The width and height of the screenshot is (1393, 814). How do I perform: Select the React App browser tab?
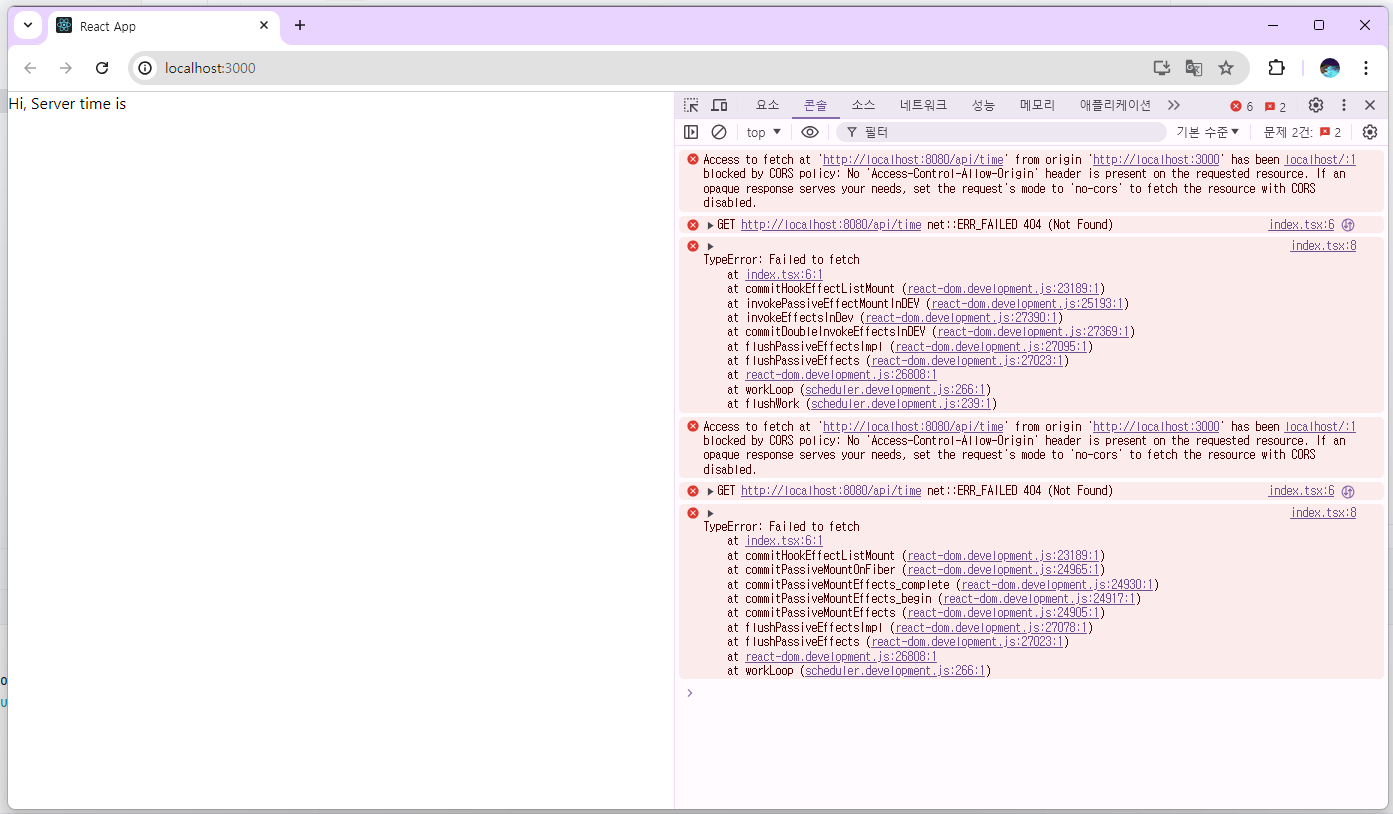(164, 26)
